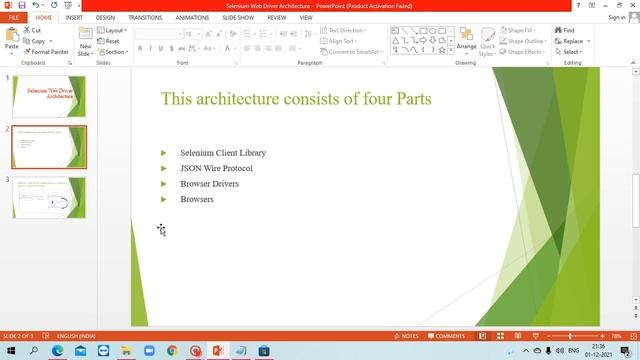
Task: Undo the last action
Action: 36,5
